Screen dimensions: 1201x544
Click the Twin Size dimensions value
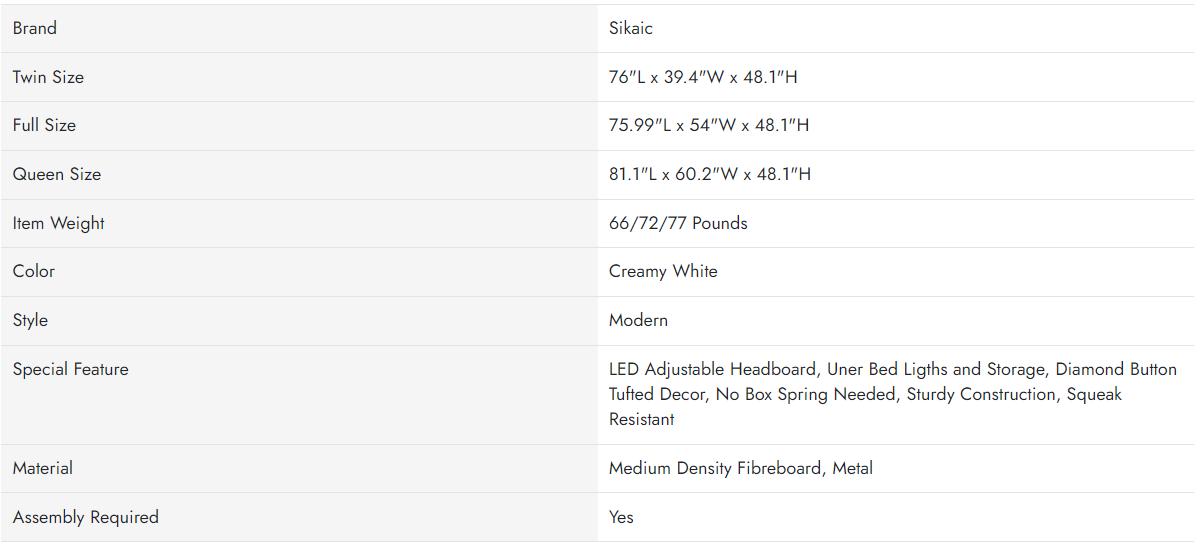click(703, 77)
